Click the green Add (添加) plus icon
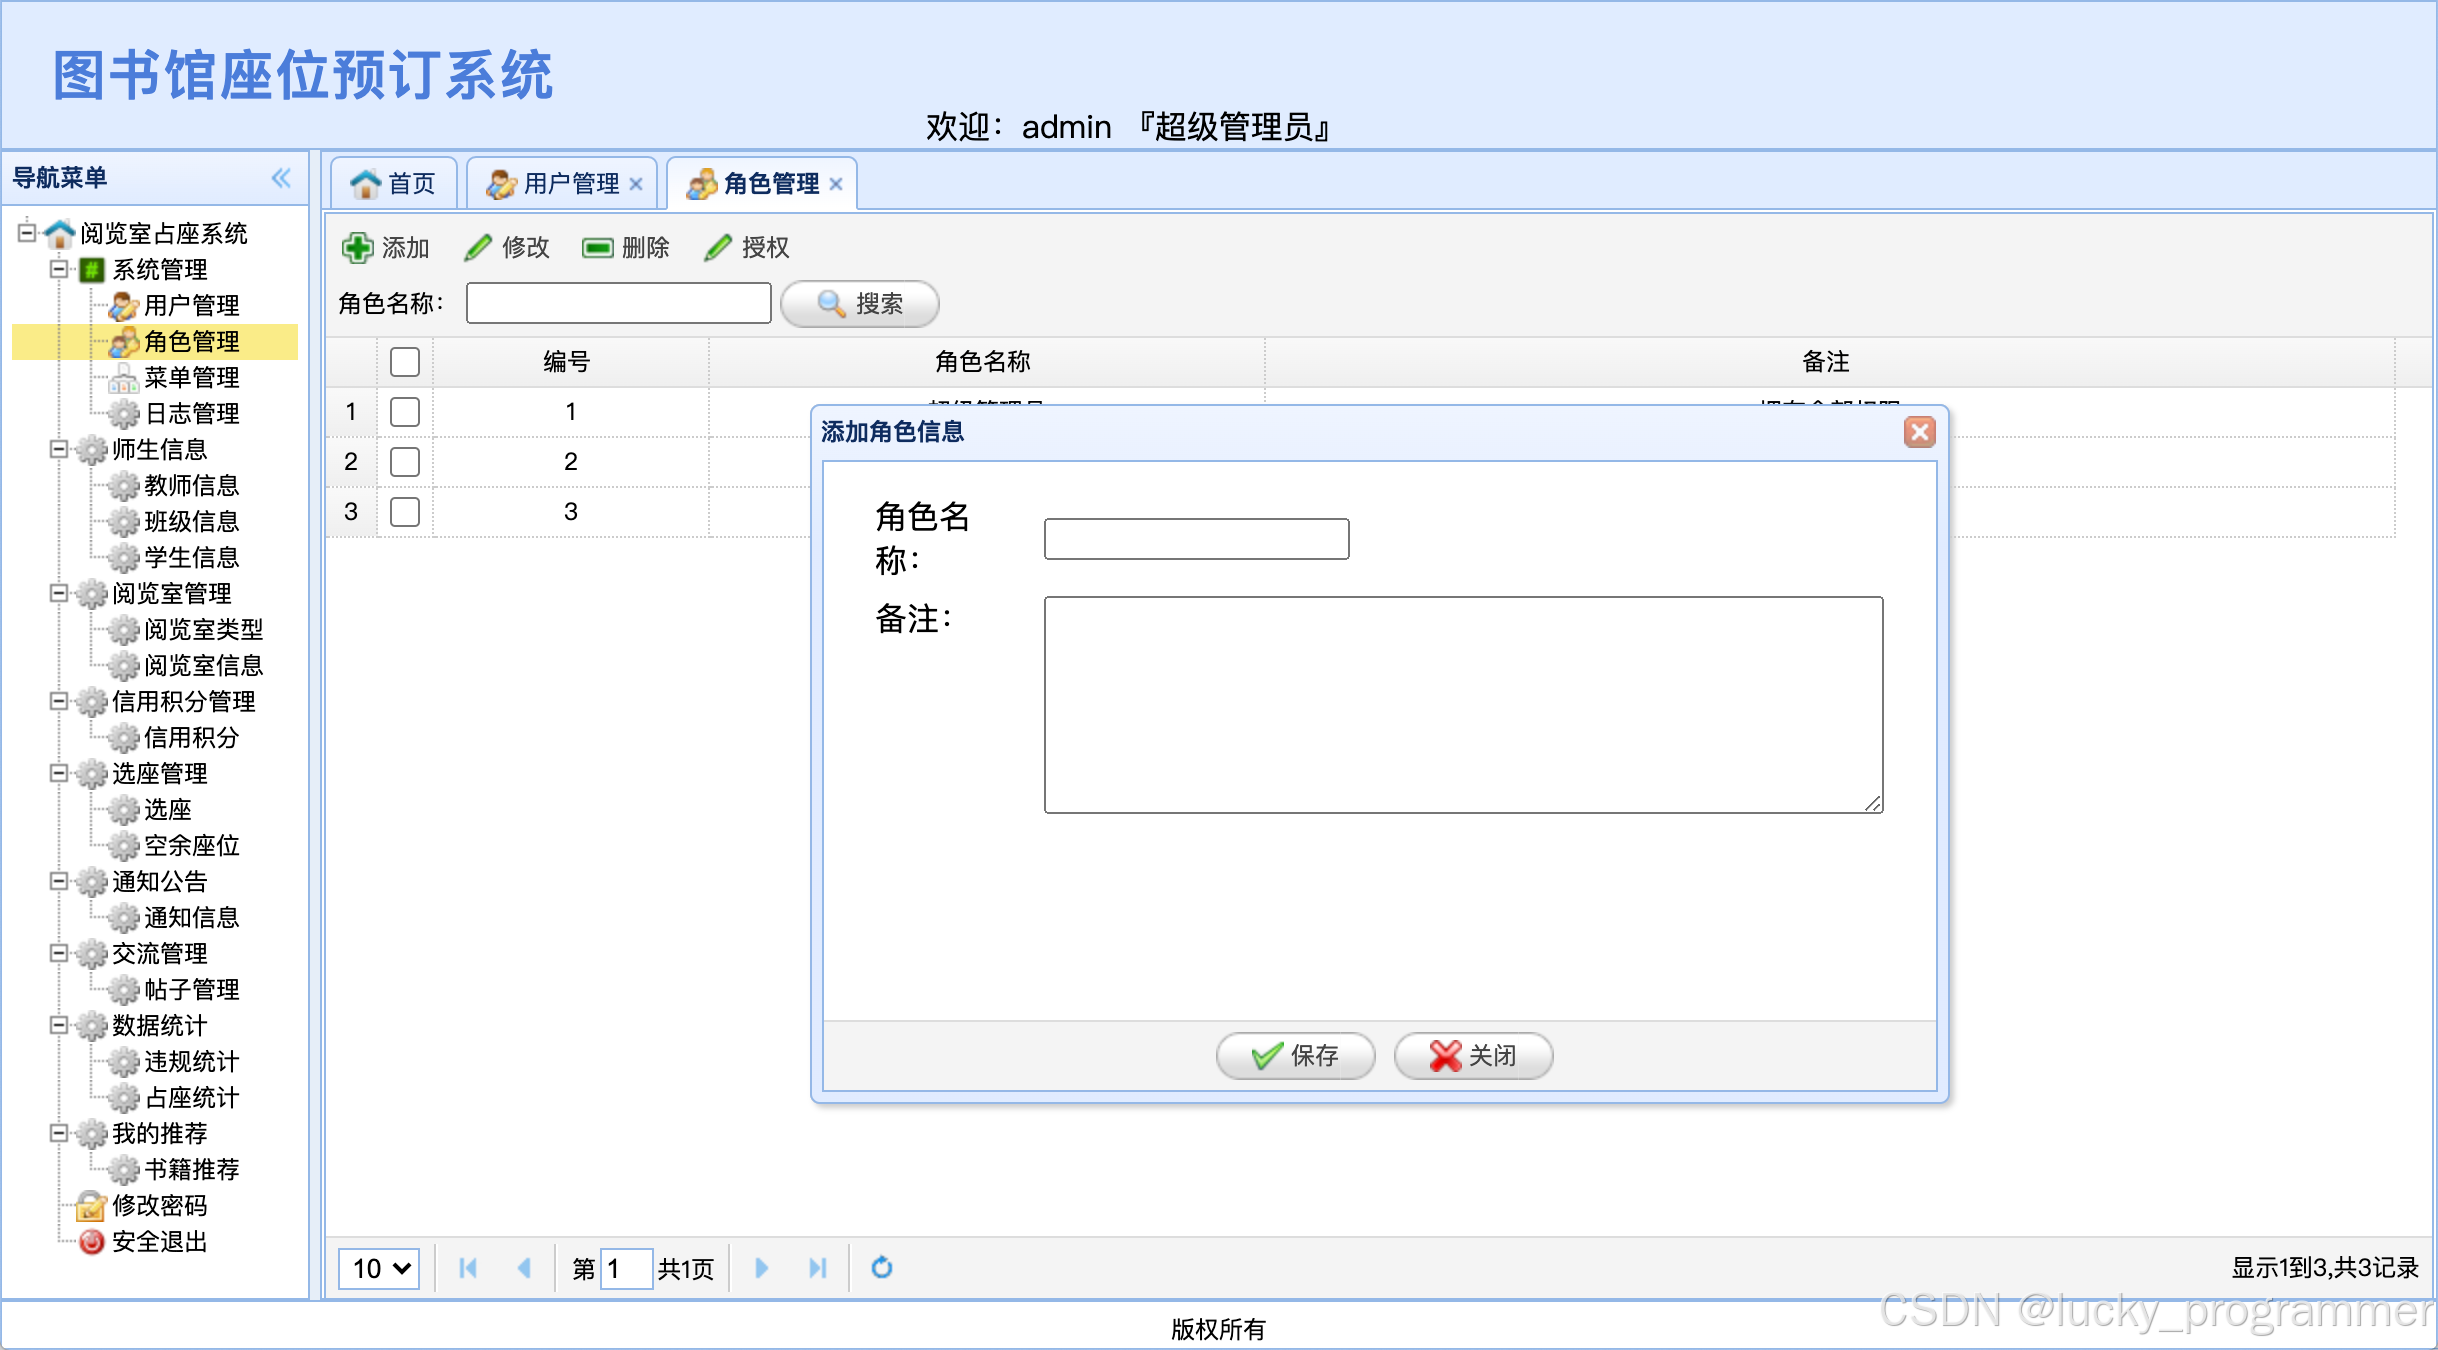 pos(357,247)
